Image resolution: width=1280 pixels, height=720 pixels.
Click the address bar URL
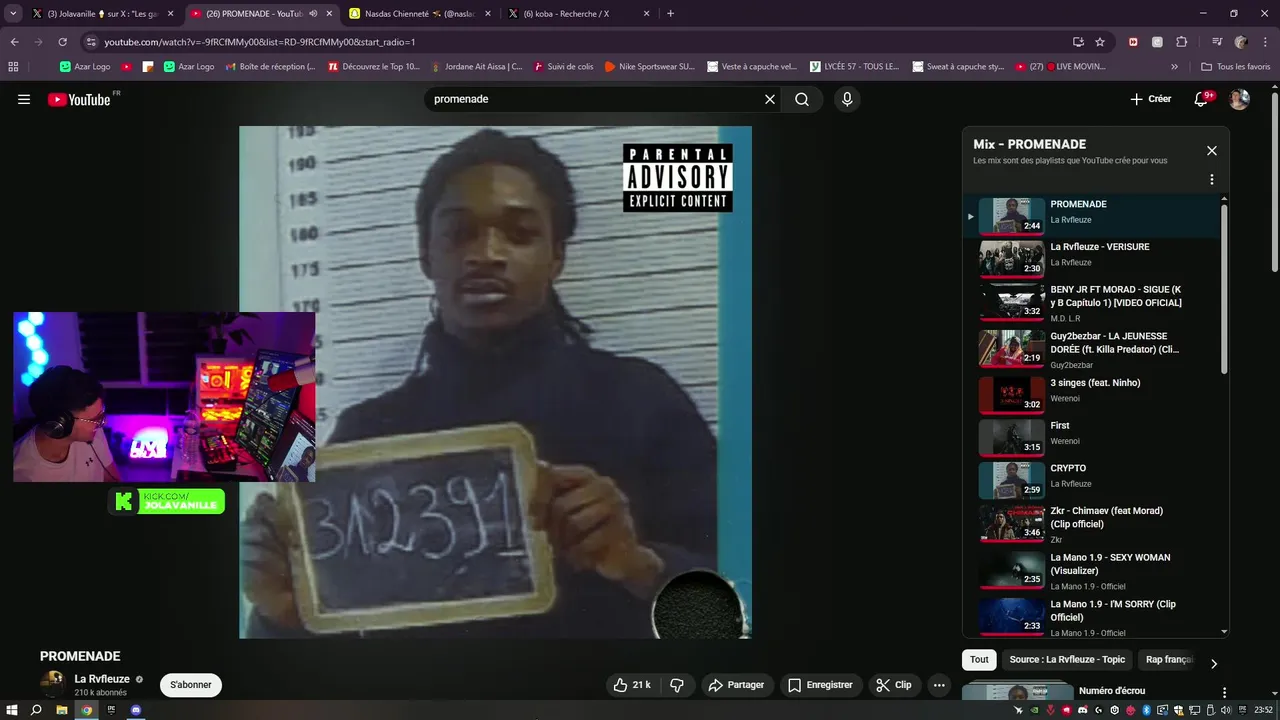tap(260, 42)
